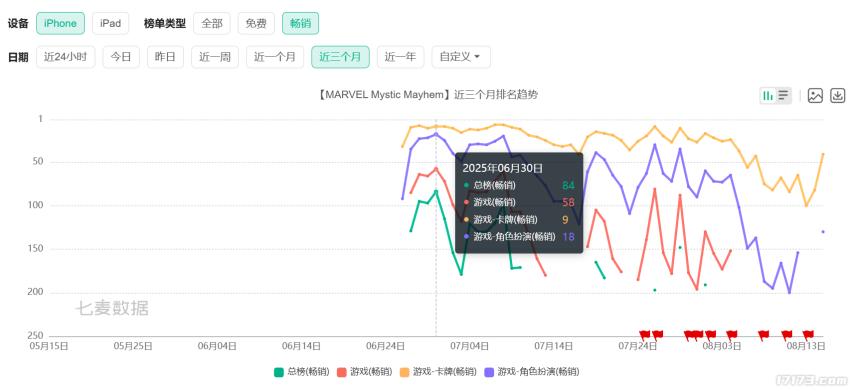Viewport: 854px width, 391px height.
Task: Select 全部 chart type
Action: [211, 23]
